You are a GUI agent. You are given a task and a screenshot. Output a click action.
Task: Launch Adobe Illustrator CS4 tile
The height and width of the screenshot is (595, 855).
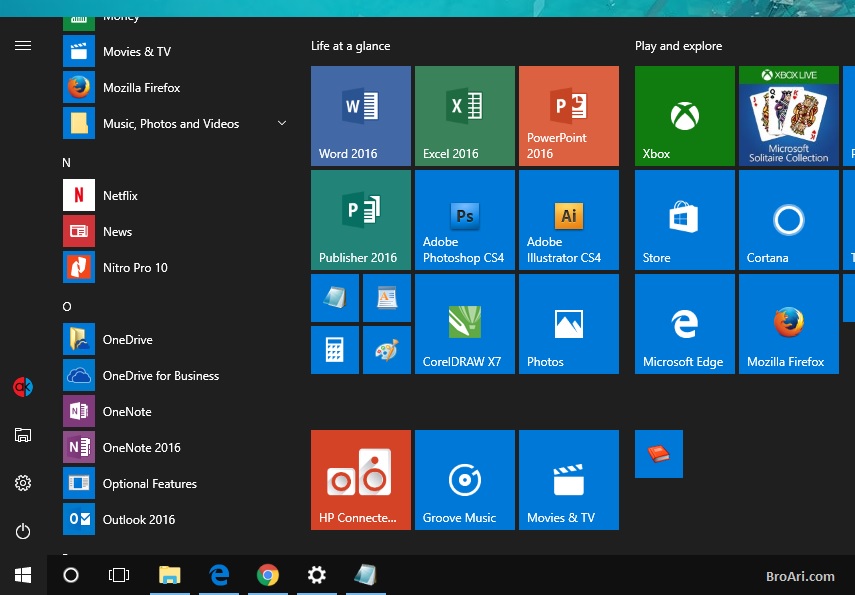point(568,219)
